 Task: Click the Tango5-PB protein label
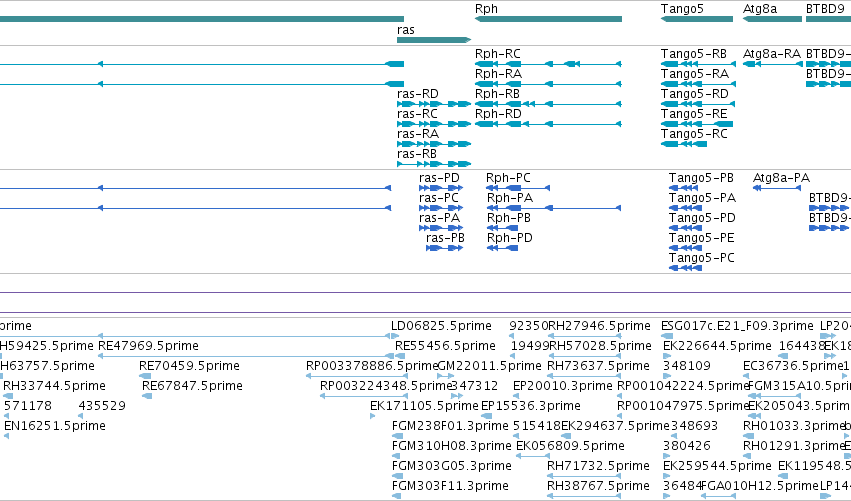click(701, 178)
